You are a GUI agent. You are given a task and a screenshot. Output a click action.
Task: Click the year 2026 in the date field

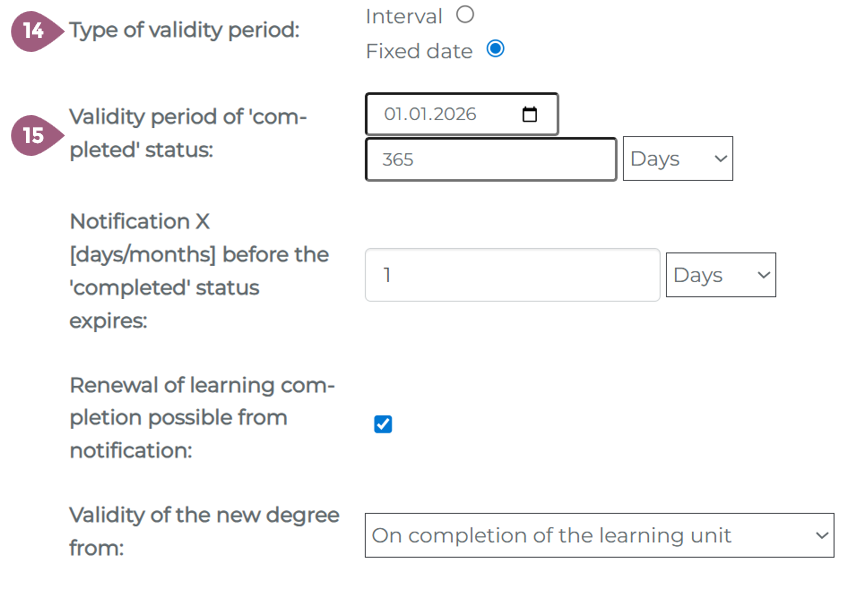(455, 114)
